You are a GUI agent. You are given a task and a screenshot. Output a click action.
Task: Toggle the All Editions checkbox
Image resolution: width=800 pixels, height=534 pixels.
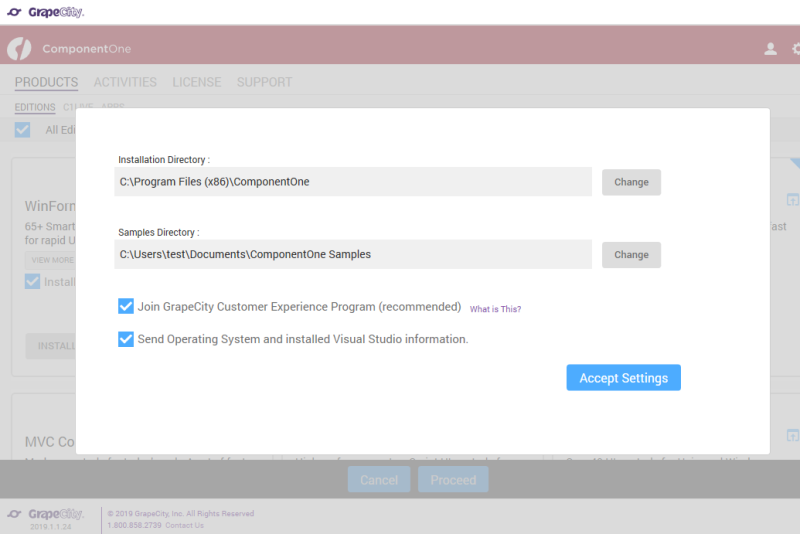(22, 130)
